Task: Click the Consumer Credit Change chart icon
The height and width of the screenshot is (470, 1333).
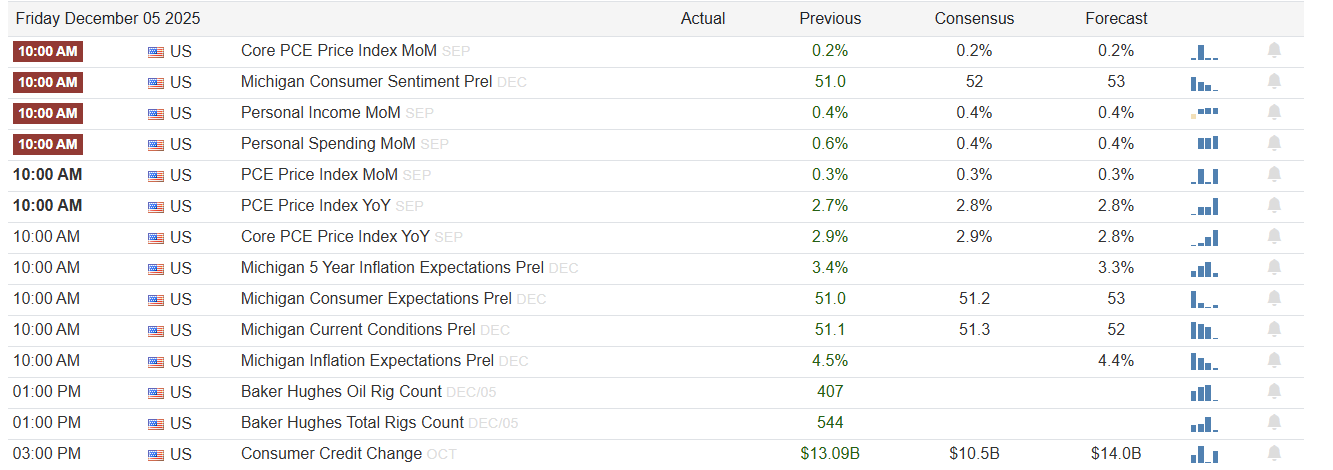Action: [x=1204, y=454]
